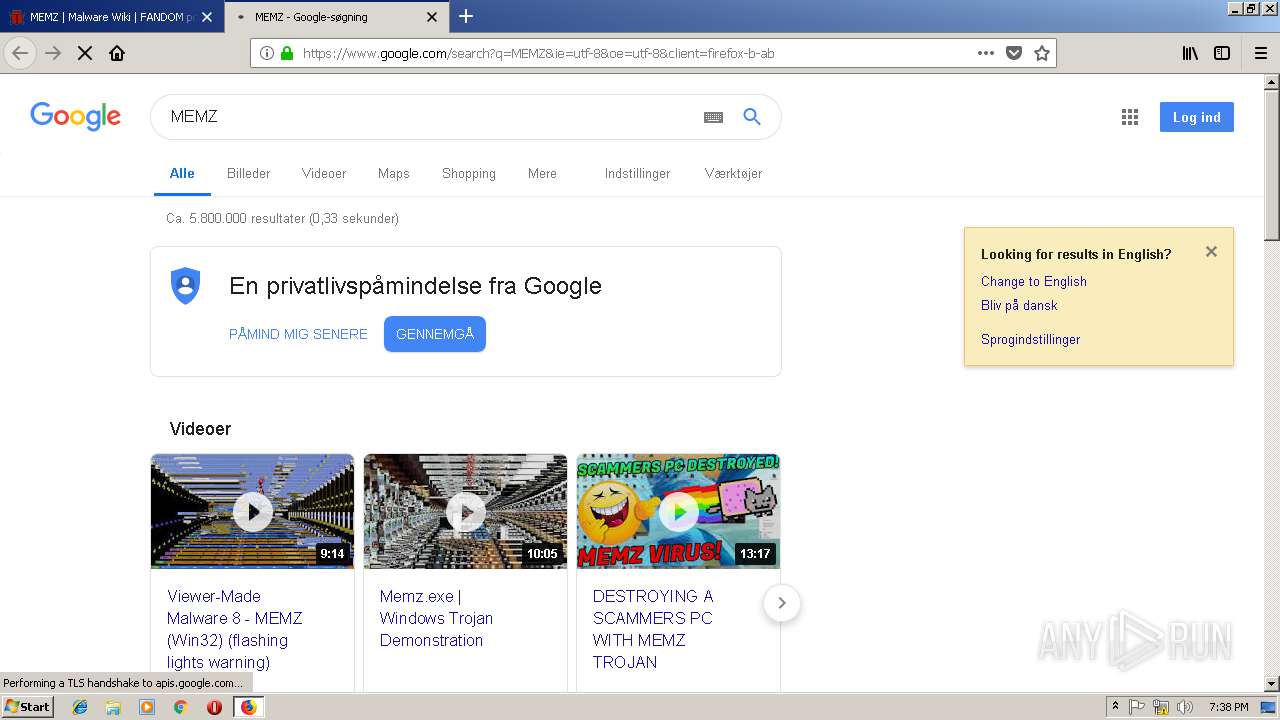Close the MEMZ Google-søgning tab
The image size is (1280, 720).
click(432, 17)
